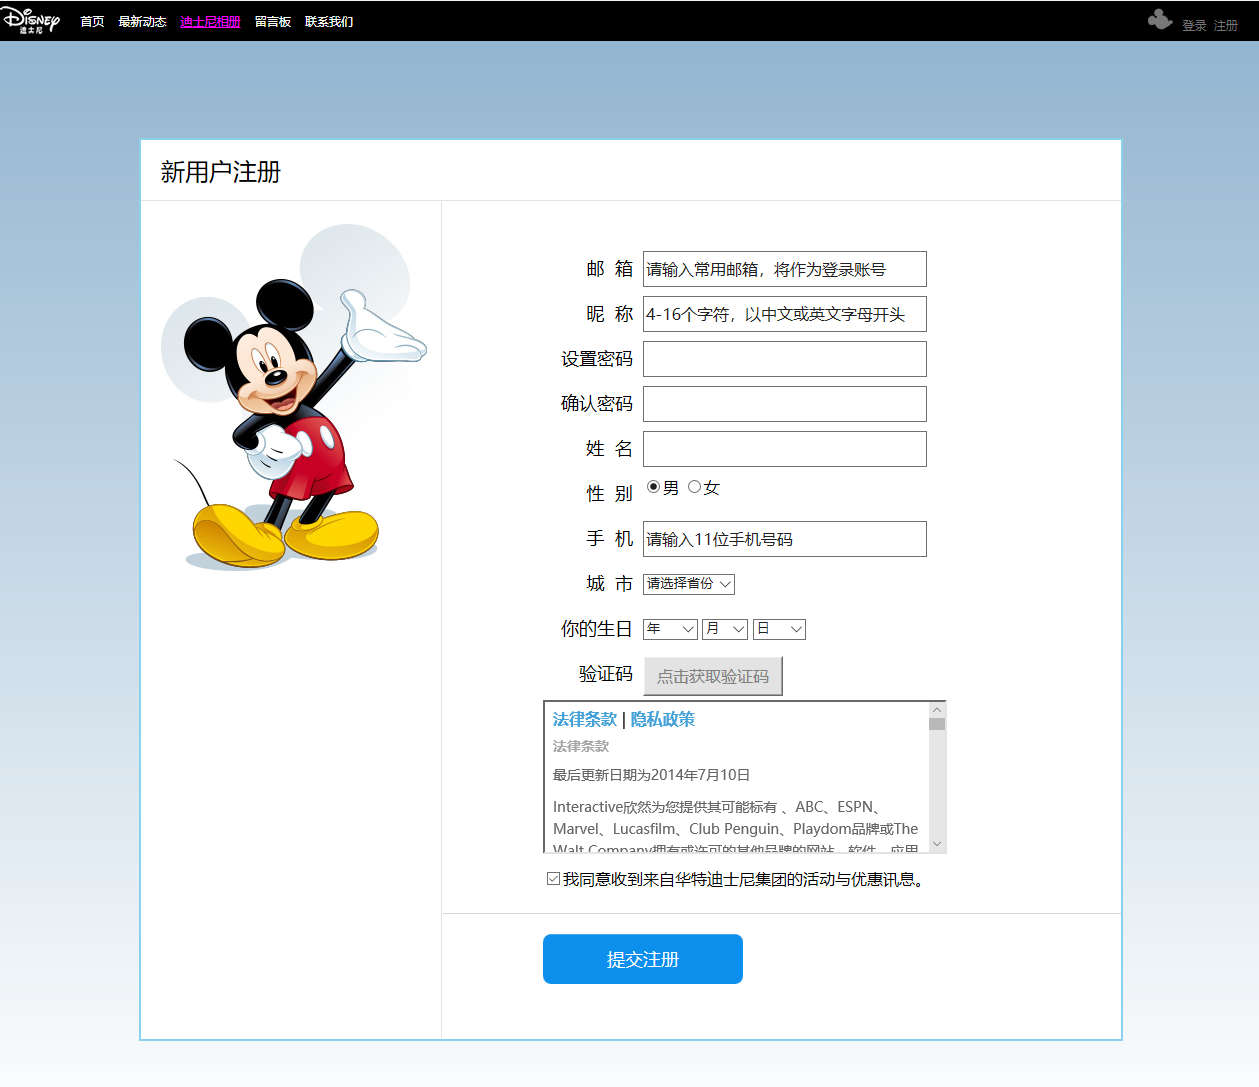Select the 女 gender radio button
The image size is (1259, 1087).
click(x=694, y=487)
